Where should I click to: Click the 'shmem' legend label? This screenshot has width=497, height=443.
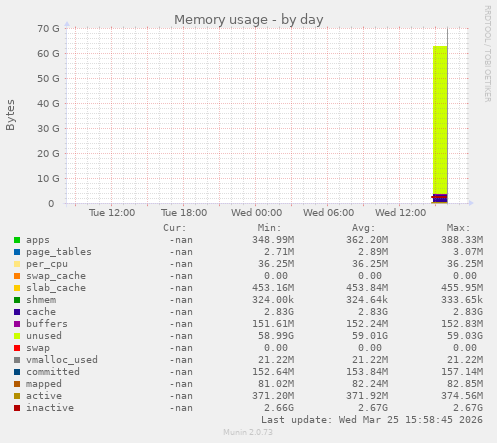[41, 300]
